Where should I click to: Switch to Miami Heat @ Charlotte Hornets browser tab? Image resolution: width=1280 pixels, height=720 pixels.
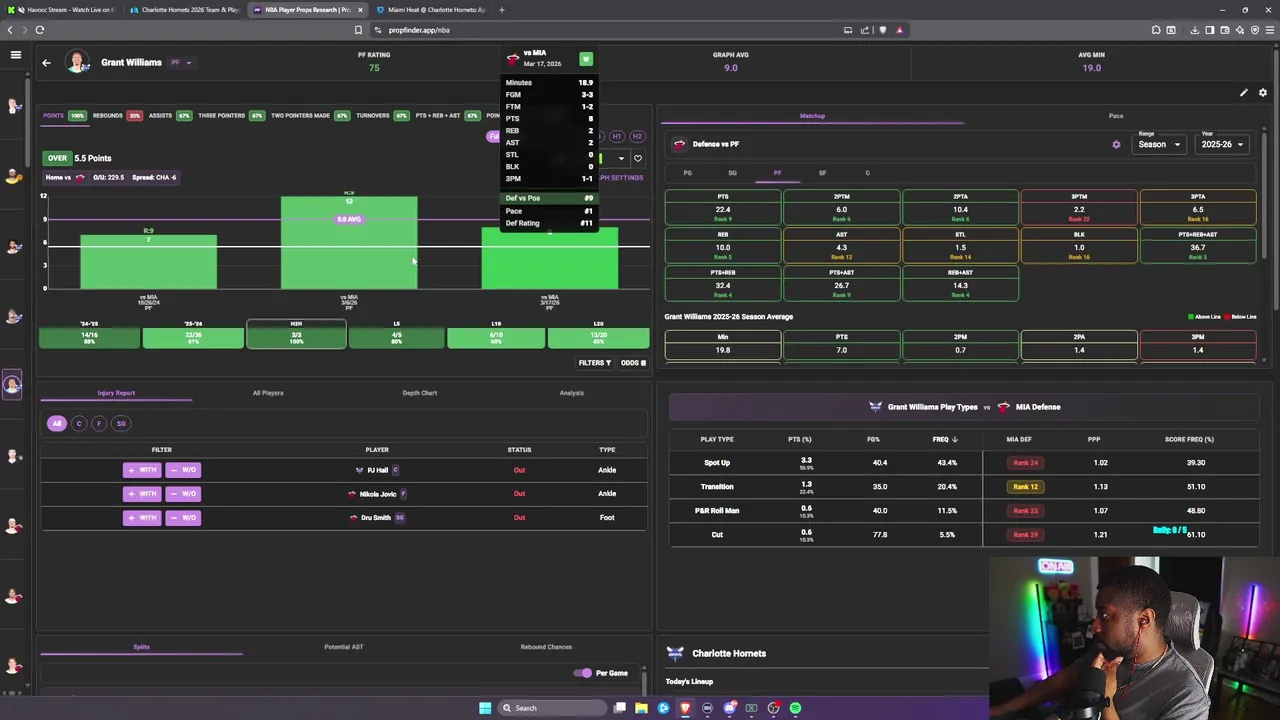coord(430,10)
